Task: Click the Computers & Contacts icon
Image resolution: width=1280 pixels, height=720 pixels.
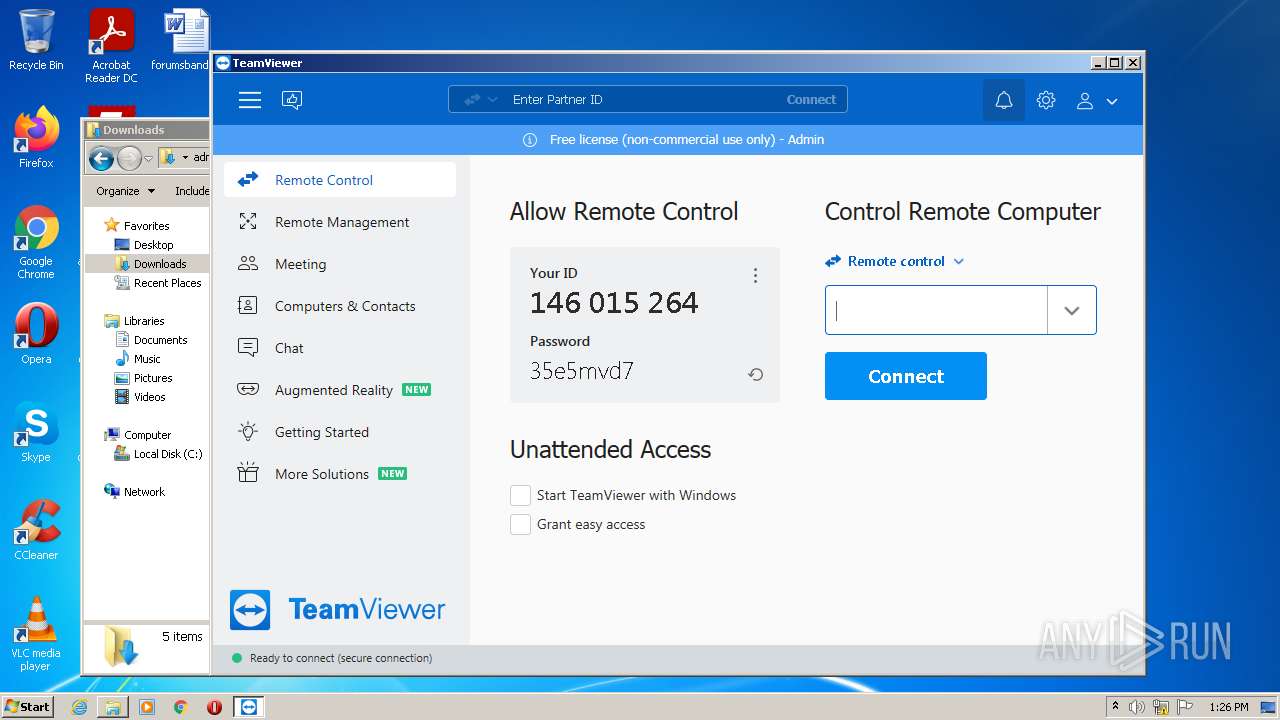Action: click(248, 306)
